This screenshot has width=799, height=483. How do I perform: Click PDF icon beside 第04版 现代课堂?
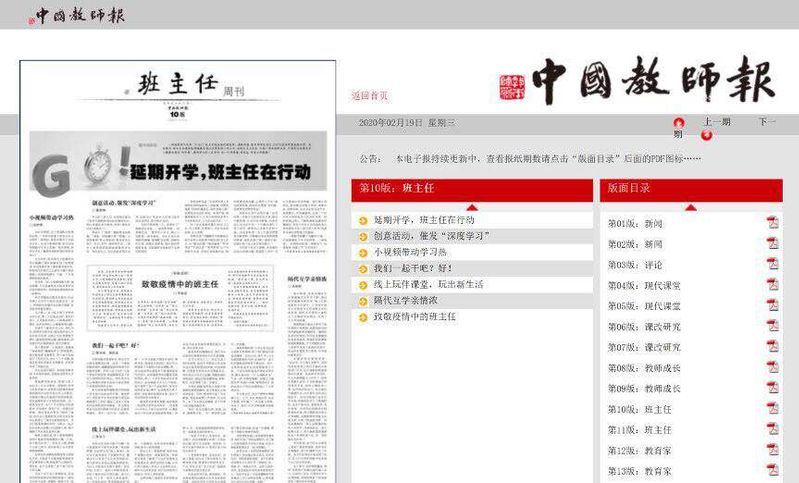772,285
